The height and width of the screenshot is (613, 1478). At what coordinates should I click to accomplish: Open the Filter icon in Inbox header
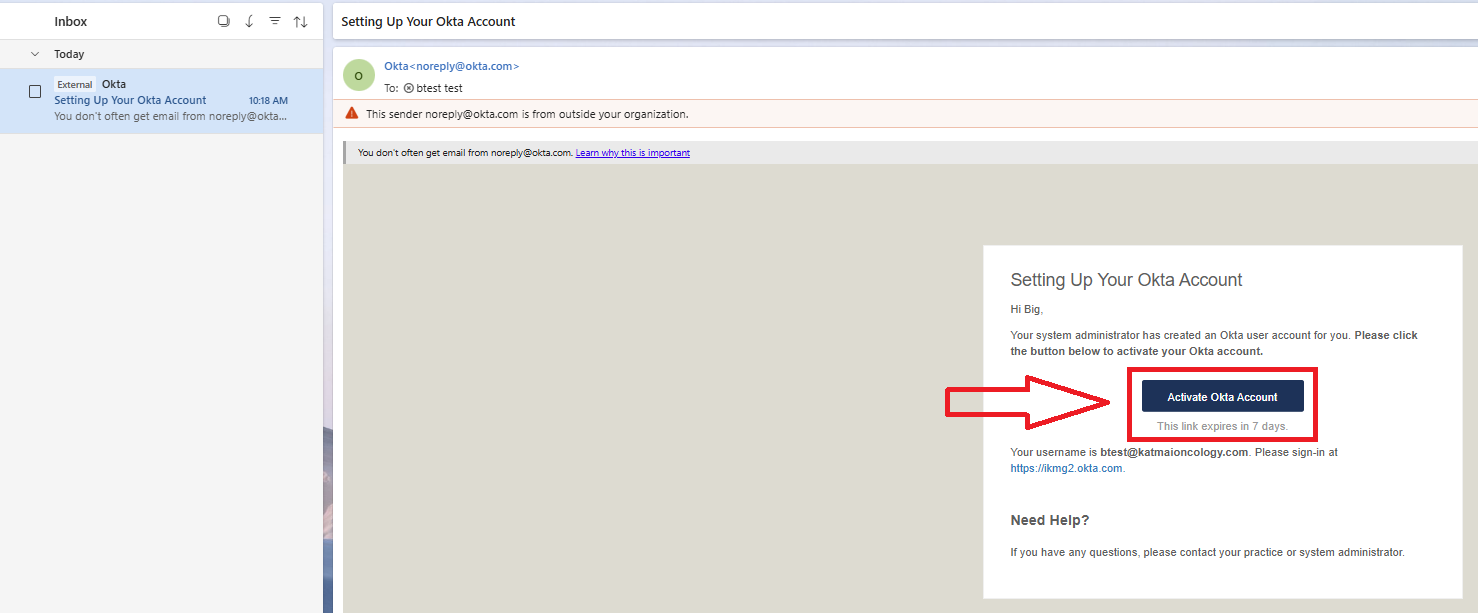tap(275, 21)
